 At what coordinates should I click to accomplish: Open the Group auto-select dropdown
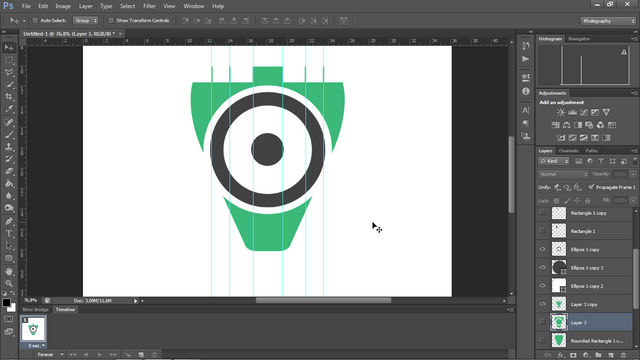coord(85,20)
